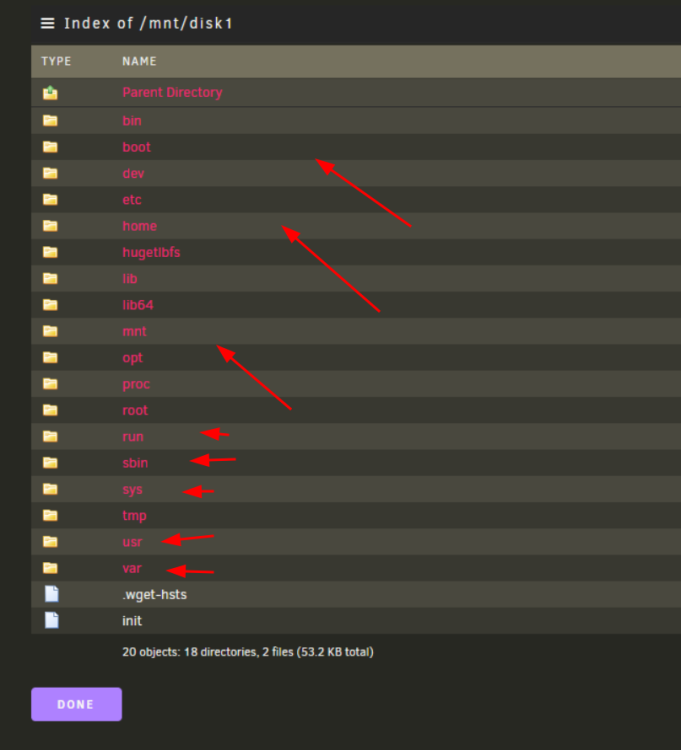This screenshot has height=750, width=681.
Task: Click the folder icon beside sbin
Action: (x=50, y=463)
